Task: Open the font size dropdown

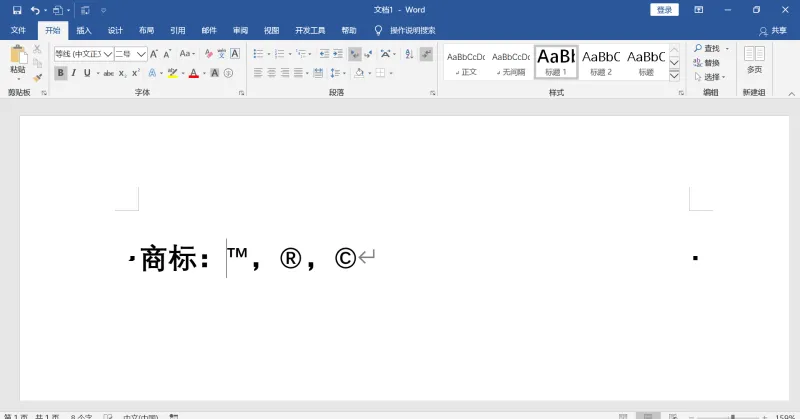Action: (x=141, y=54)
